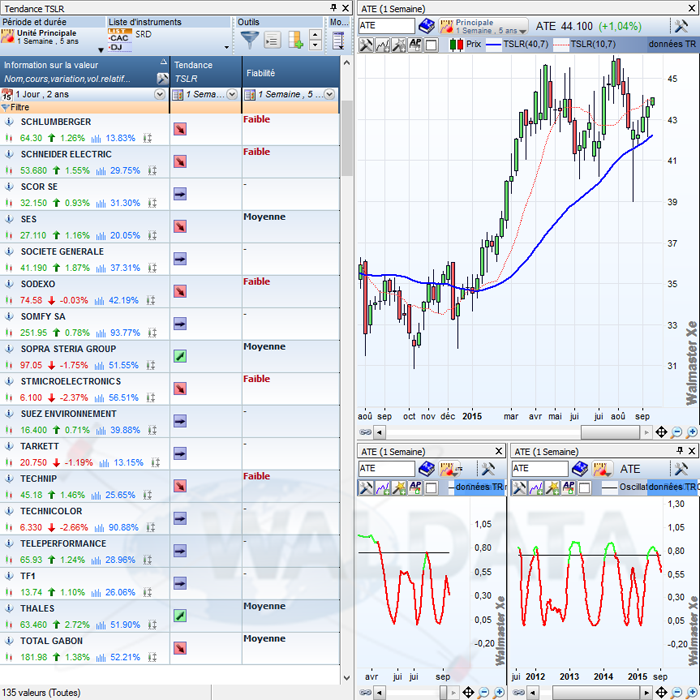Click the link chain icon under main chart
Screen dimensions: 700x700
tap(366, 433)
